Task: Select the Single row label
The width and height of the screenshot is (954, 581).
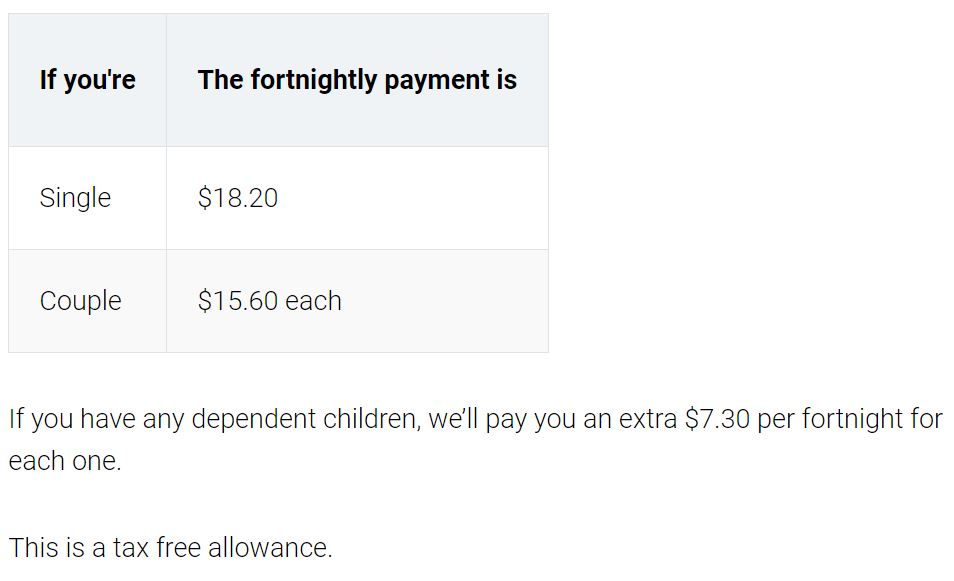Action: [x=75, y=198]
